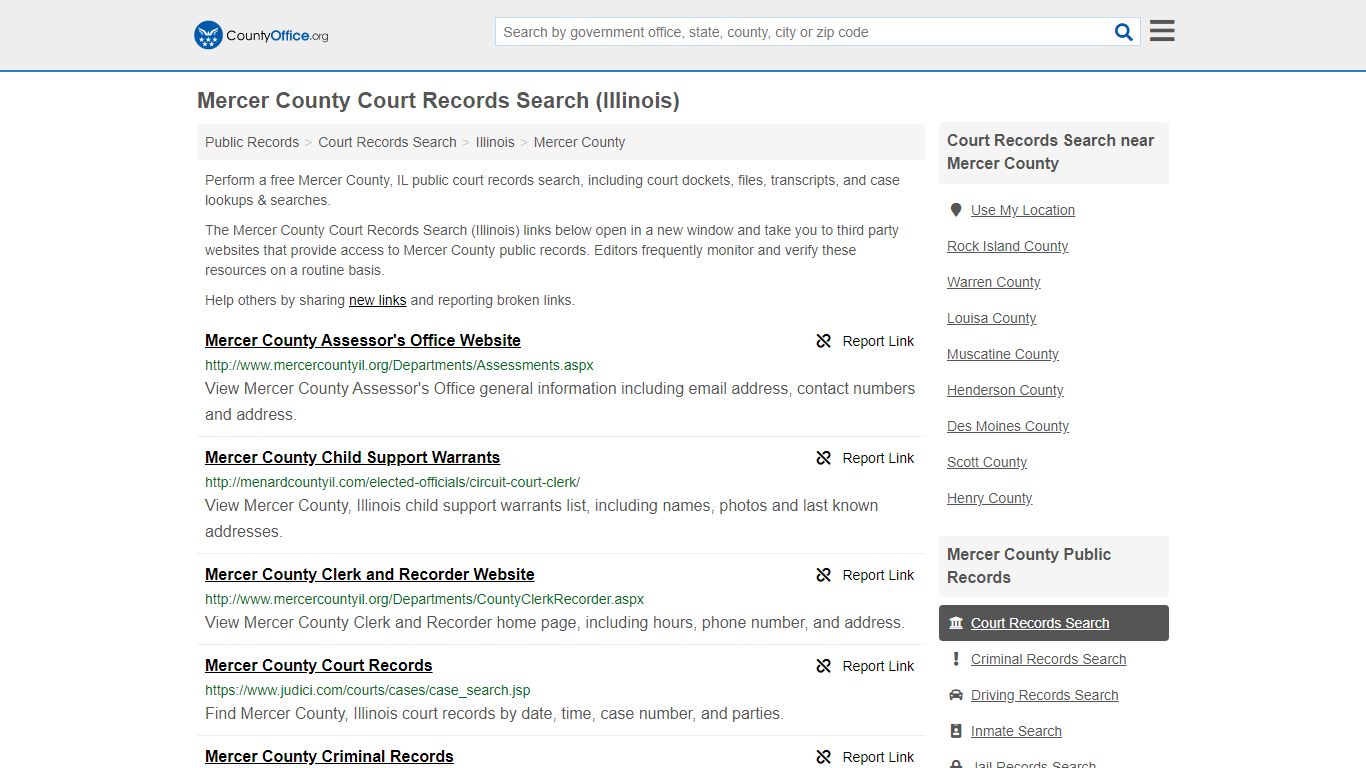Go to Muscatine County

1002,354
